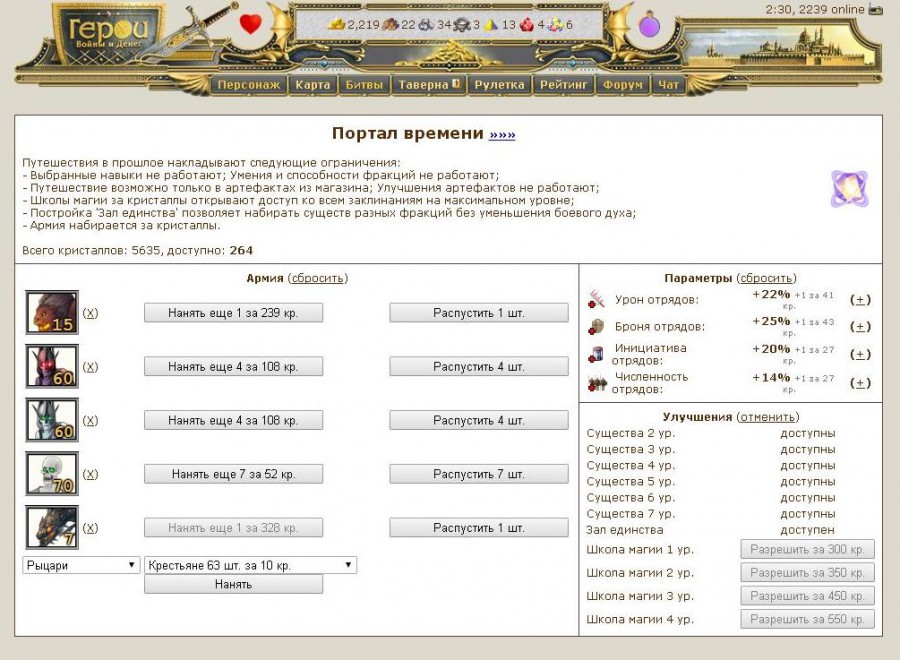Open the Рыцари faction dropdown

[x=81, y=565]
